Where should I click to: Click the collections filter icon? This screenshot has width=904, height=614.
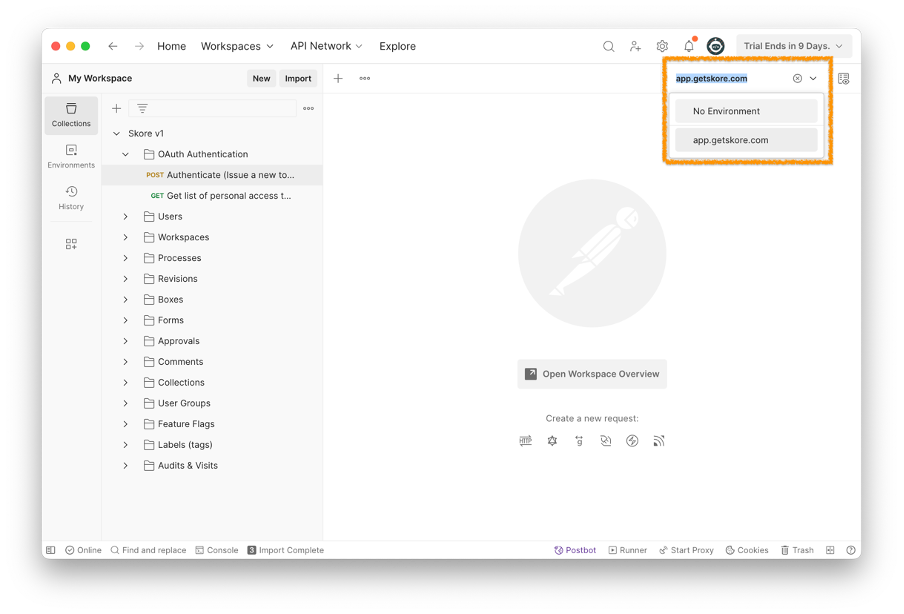coord(142,108)
